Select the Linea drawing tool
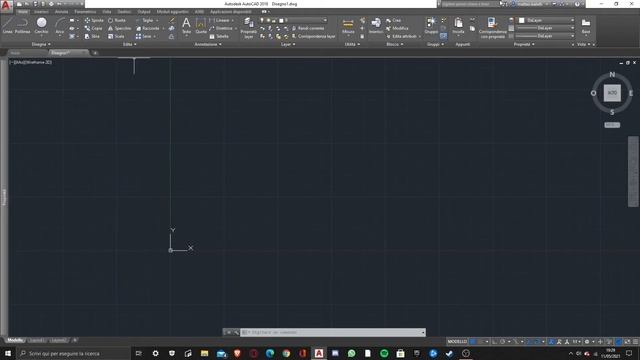This screenshot has width=640, height=360. pyautogui.click(x=7, y=25)
